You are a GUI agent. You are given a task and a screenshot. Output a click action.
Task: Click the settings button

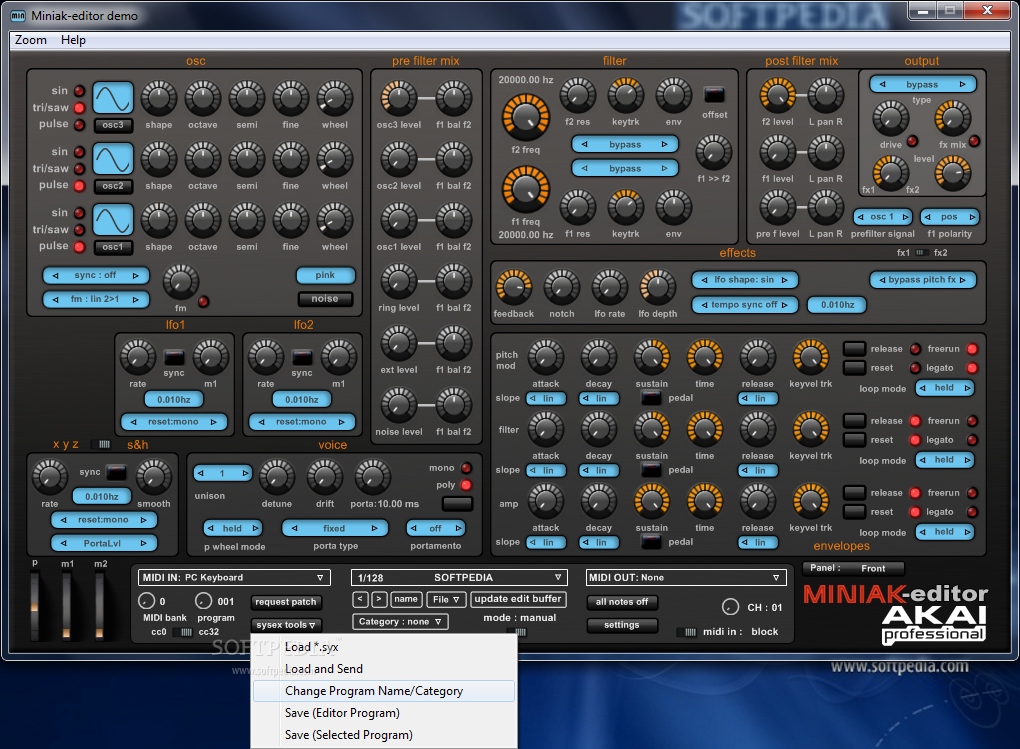pyautogui.click(x=622, y=625)
